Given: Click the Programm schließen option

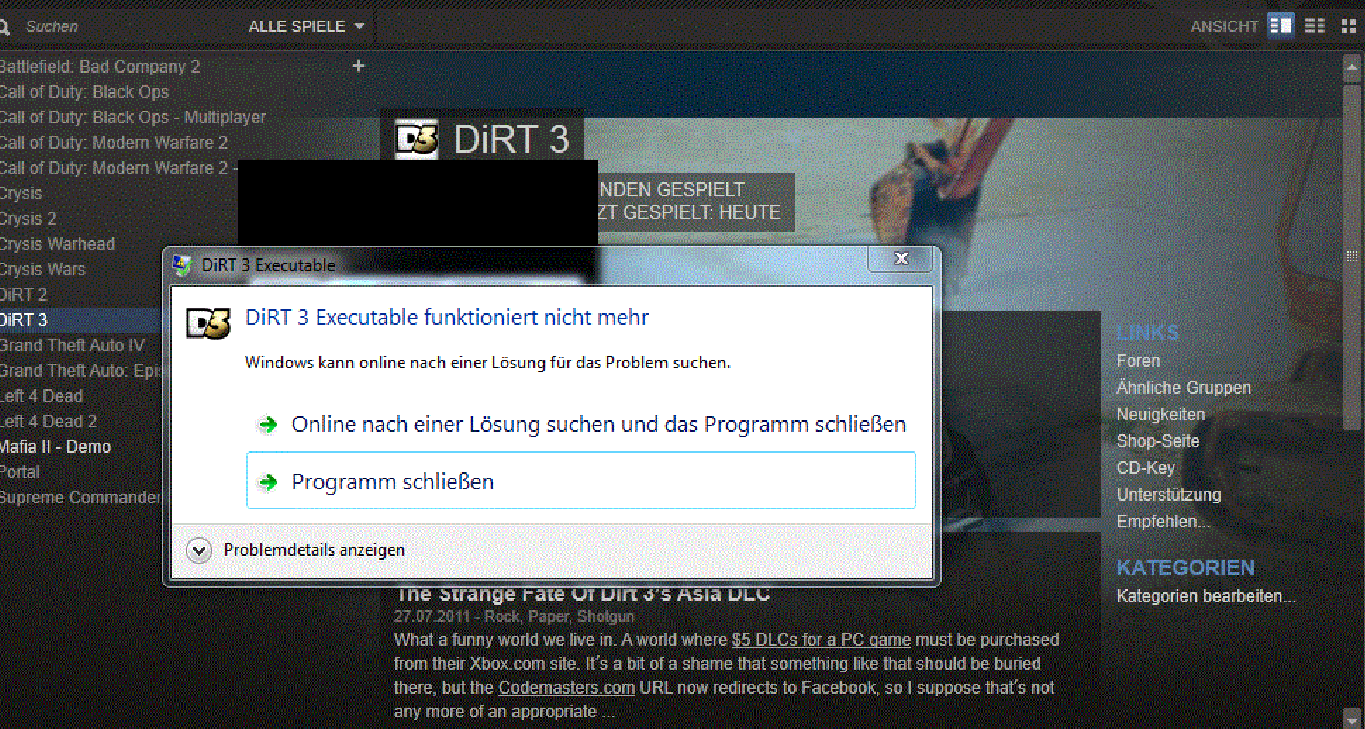Looking at the screenshot, I should pyautogui.click(x=581, y=481).
